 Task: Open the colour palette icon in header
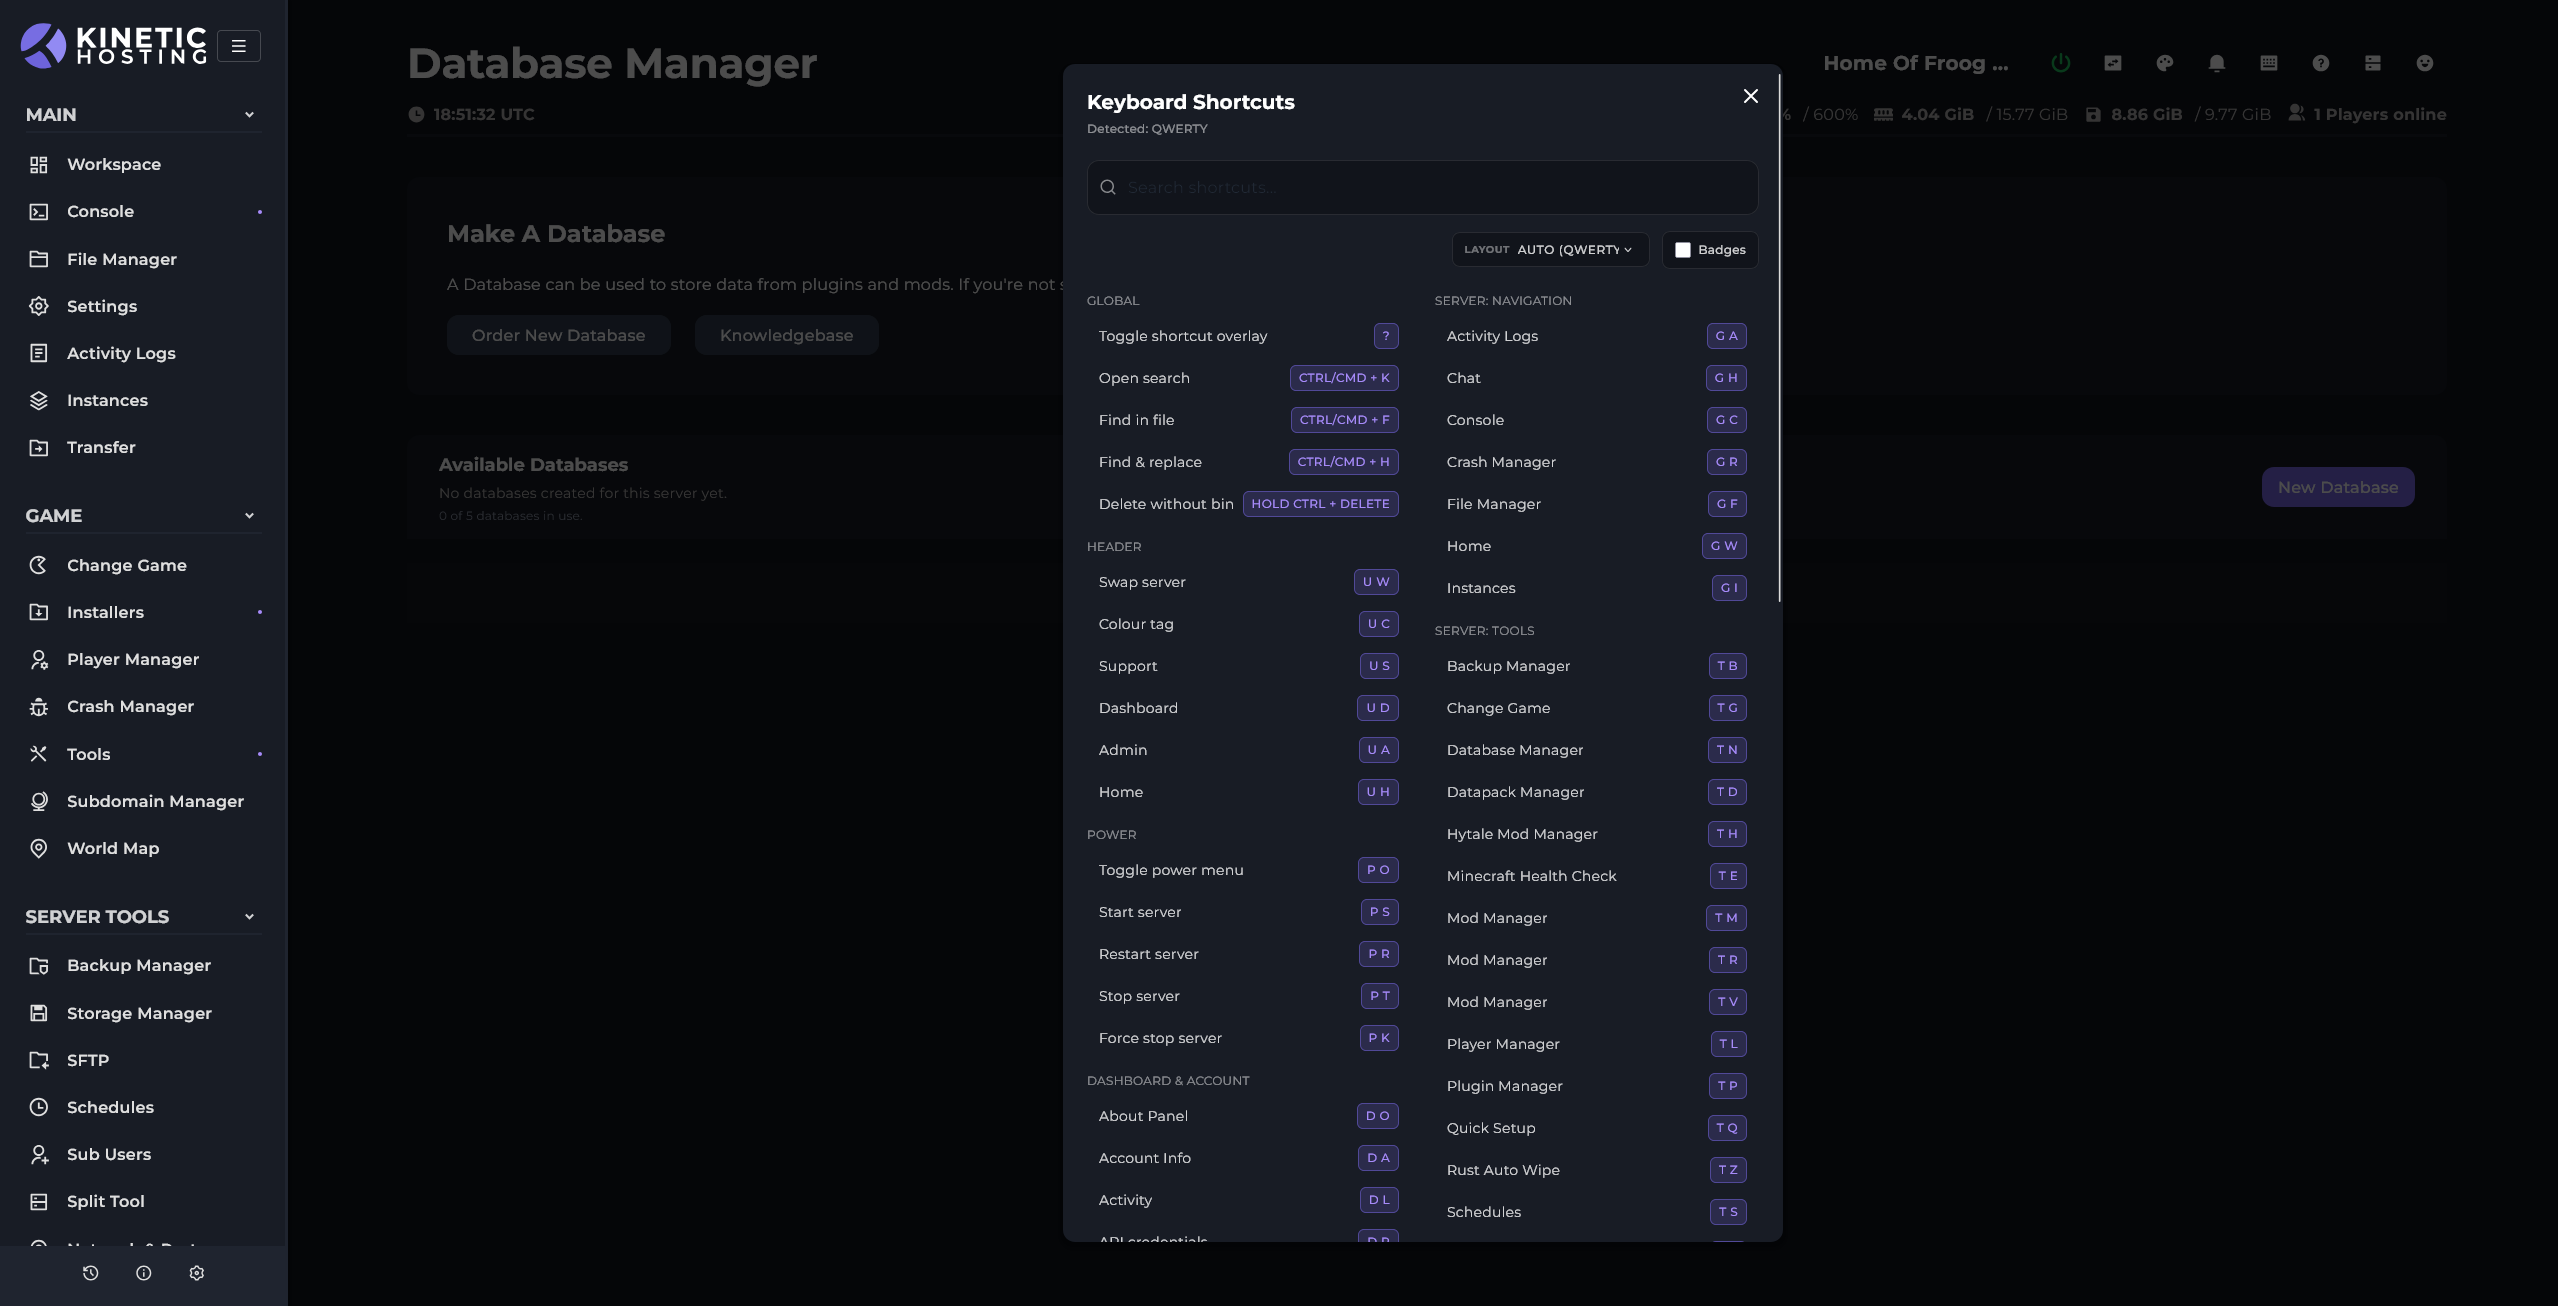[2164, 63]
